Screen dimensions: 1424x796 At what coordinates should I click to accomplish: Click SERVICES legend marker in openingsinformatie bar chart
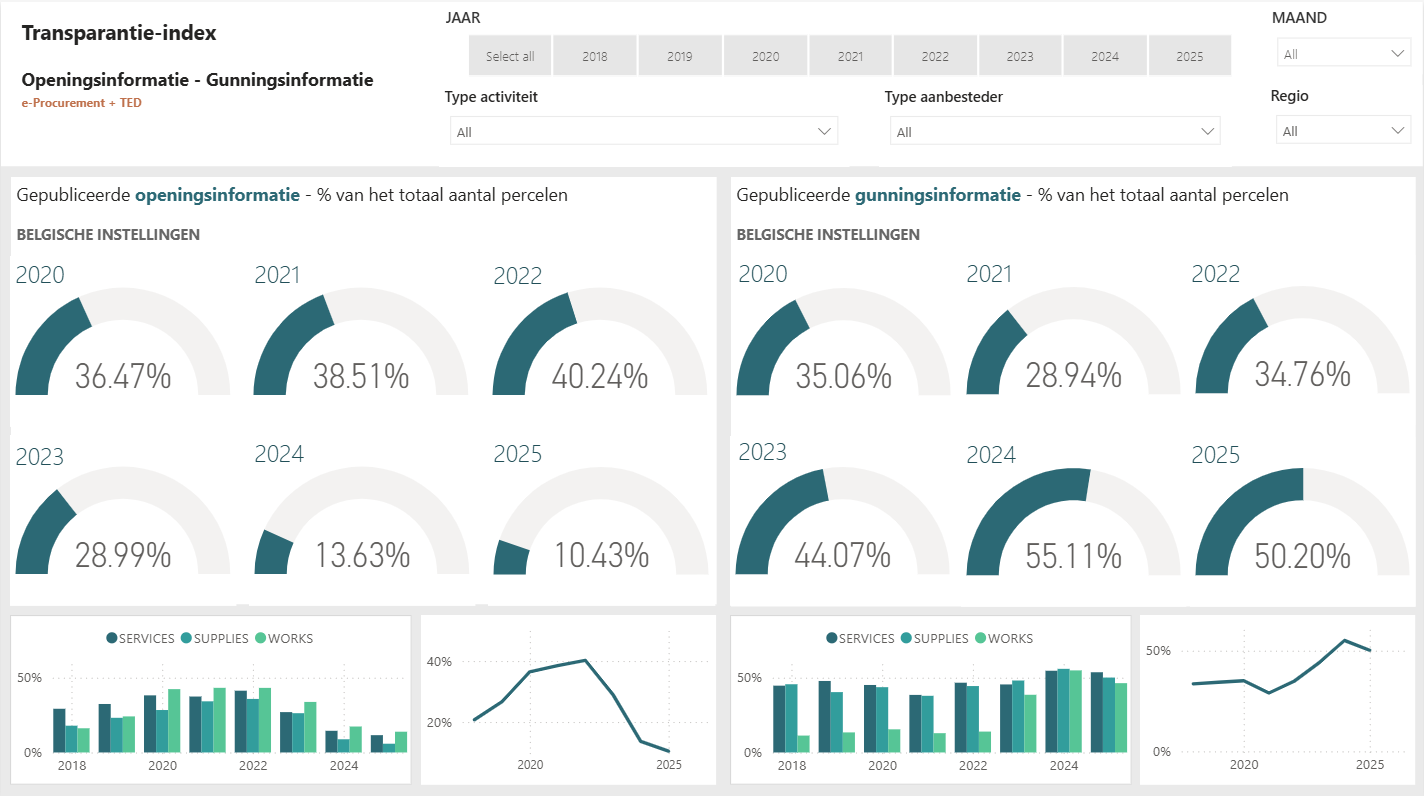point(112,638)
